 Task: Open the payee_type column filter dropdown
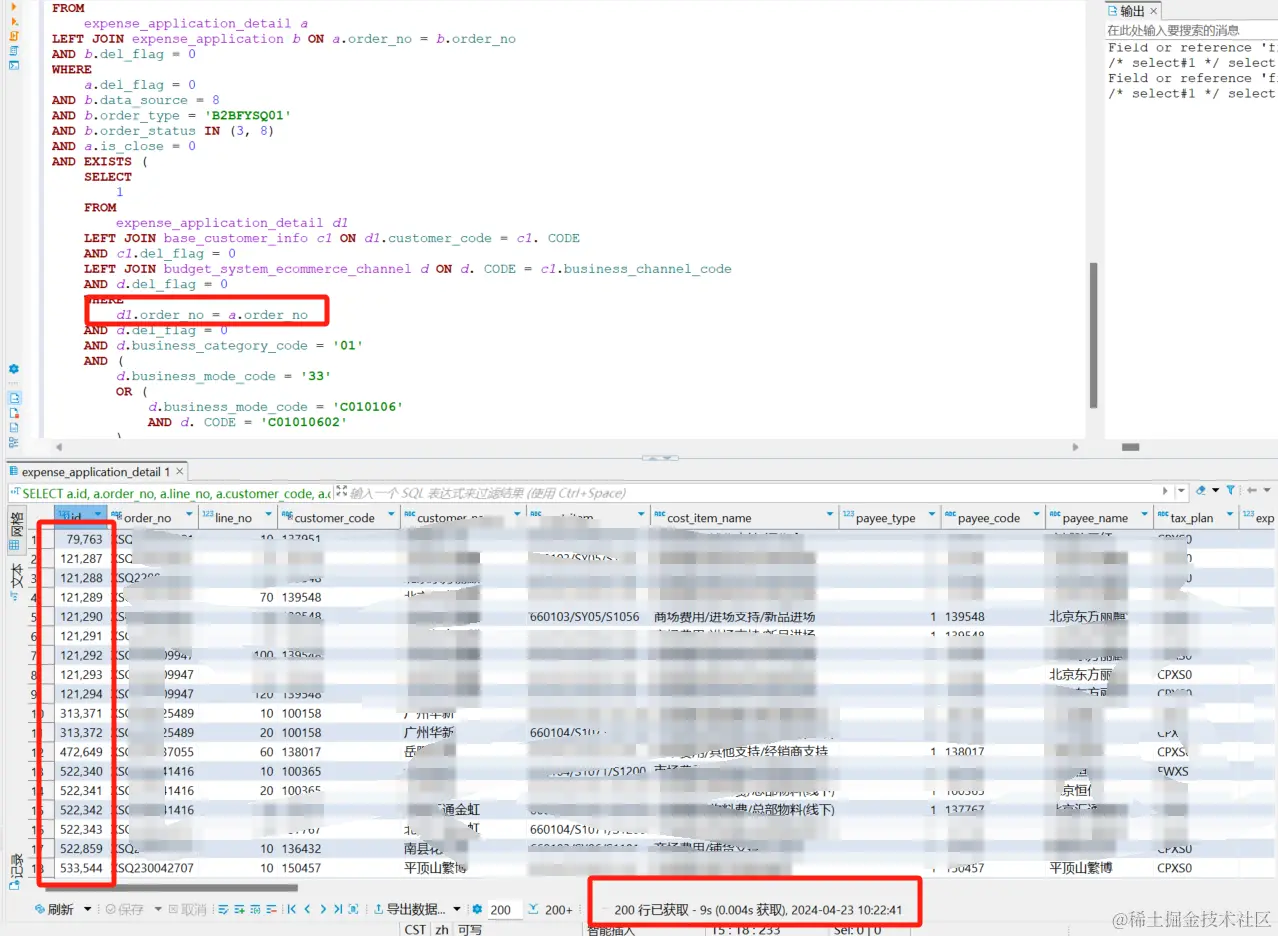click(930, 513)
